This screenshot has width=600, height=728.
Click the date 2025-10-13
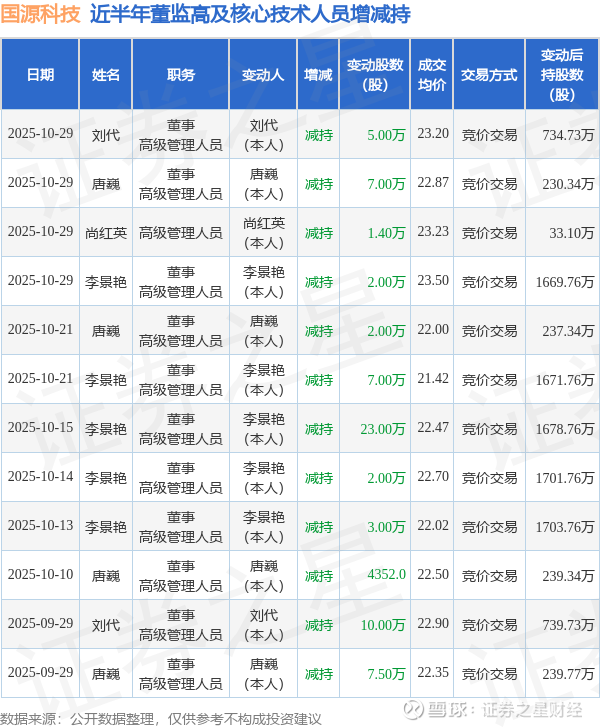(40, 525)
